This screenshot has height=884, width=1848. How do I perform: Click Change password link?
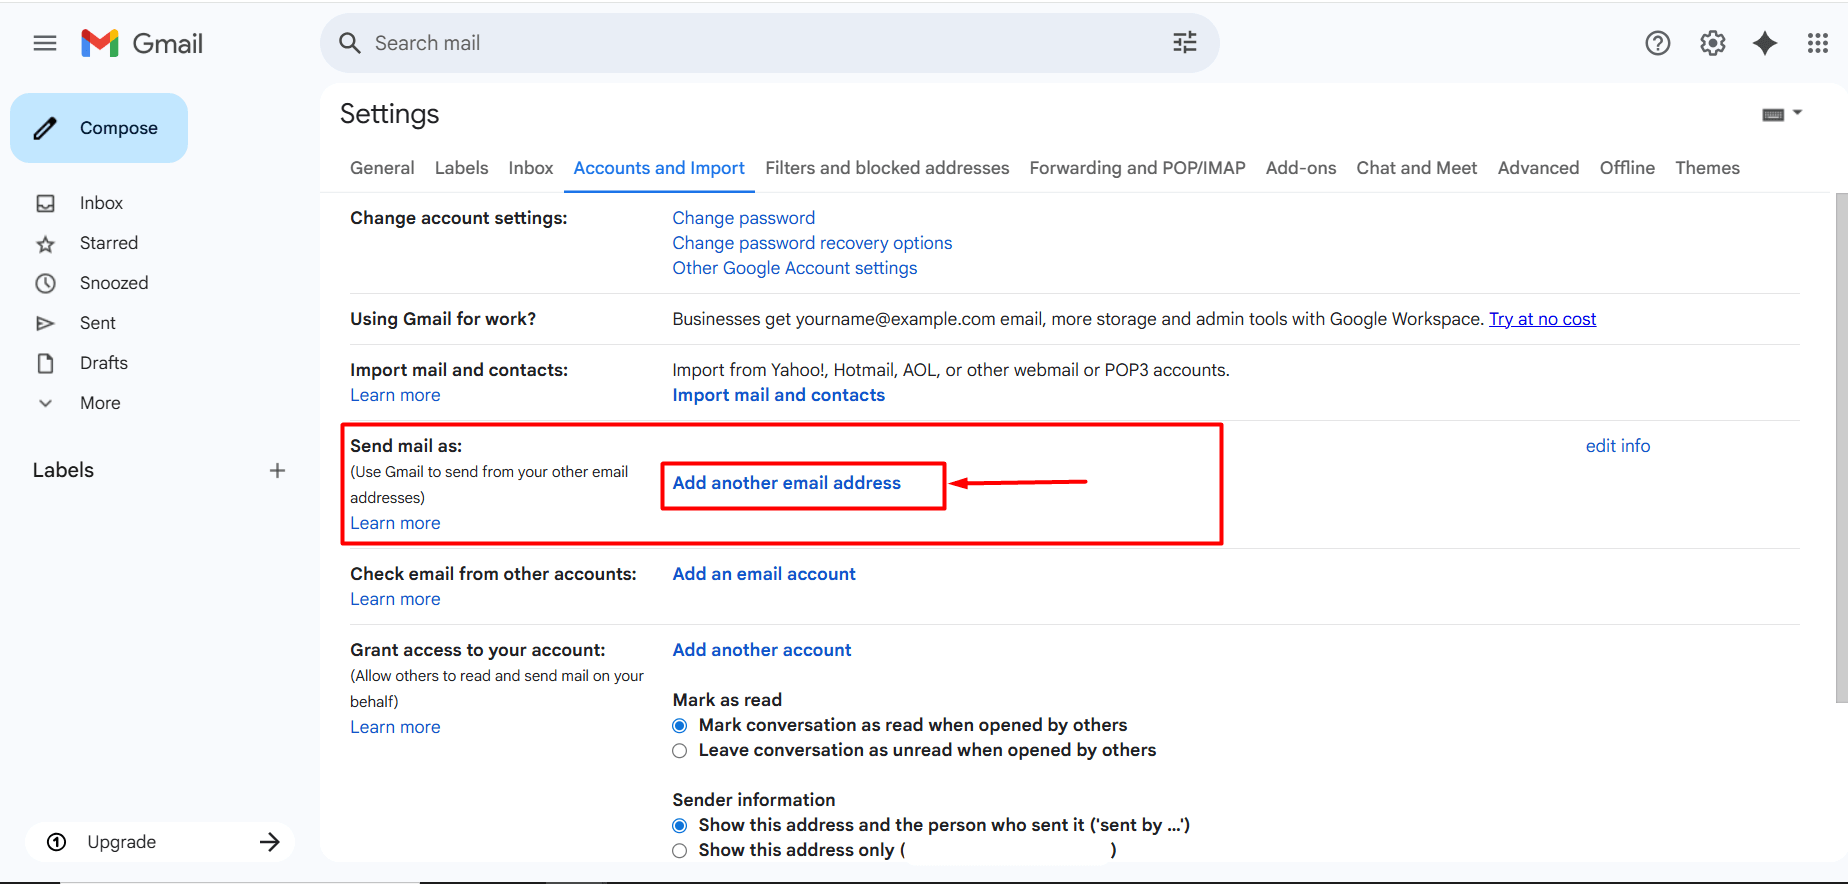pos(743,218)
